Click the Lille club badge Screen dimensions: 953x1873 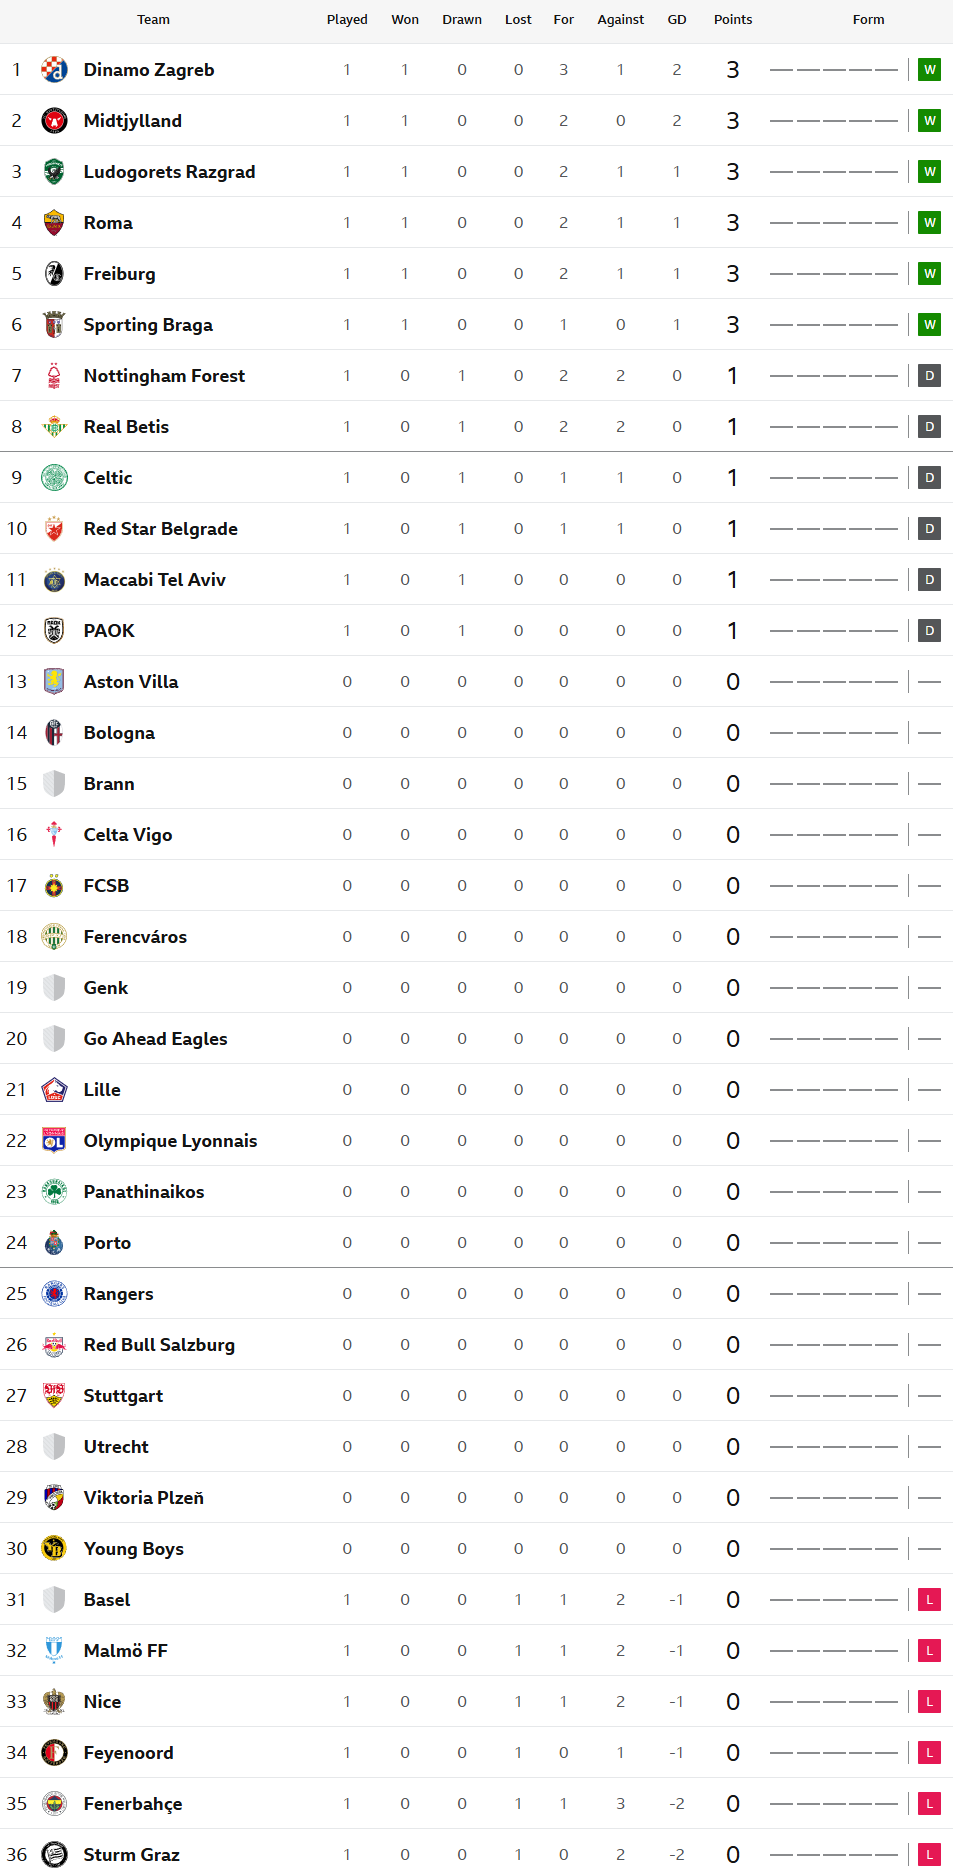54,1090
